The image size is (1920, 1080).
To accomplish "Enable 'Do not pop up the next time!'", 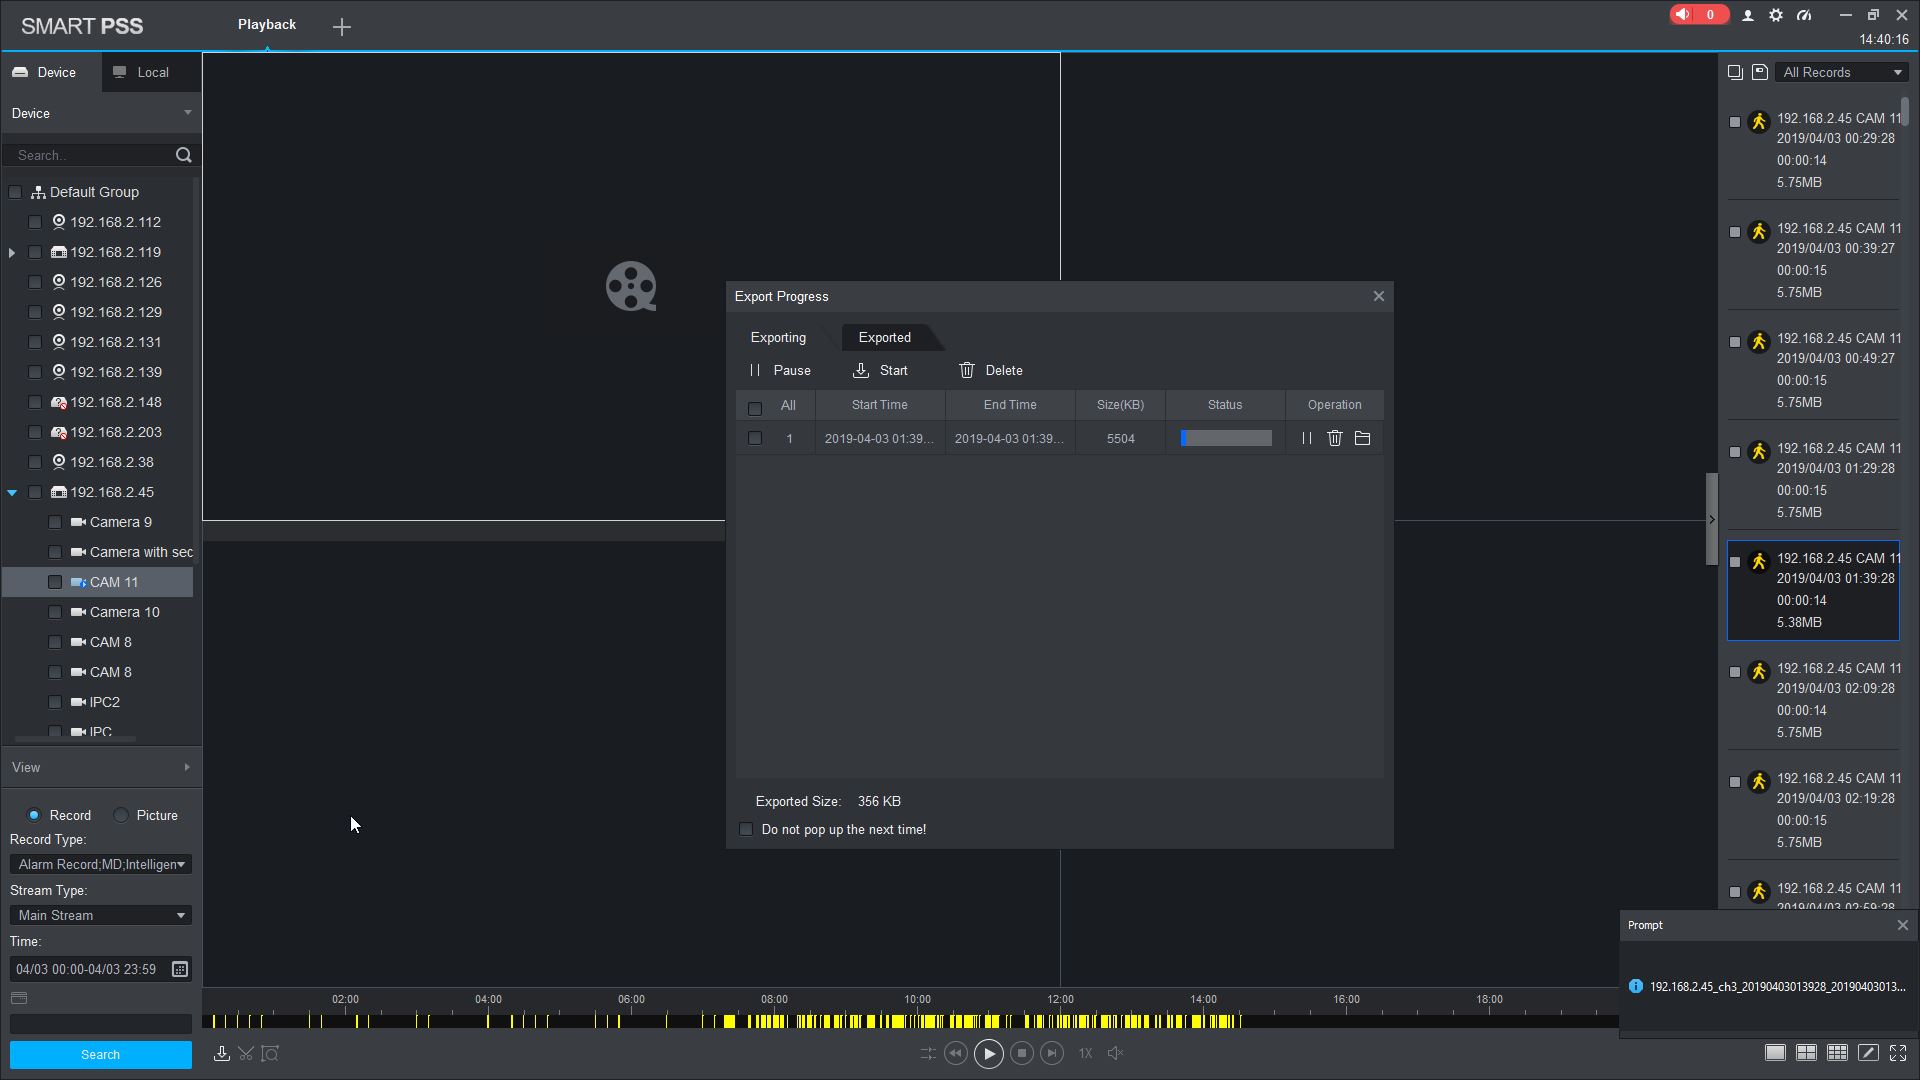I will (746, 829).
